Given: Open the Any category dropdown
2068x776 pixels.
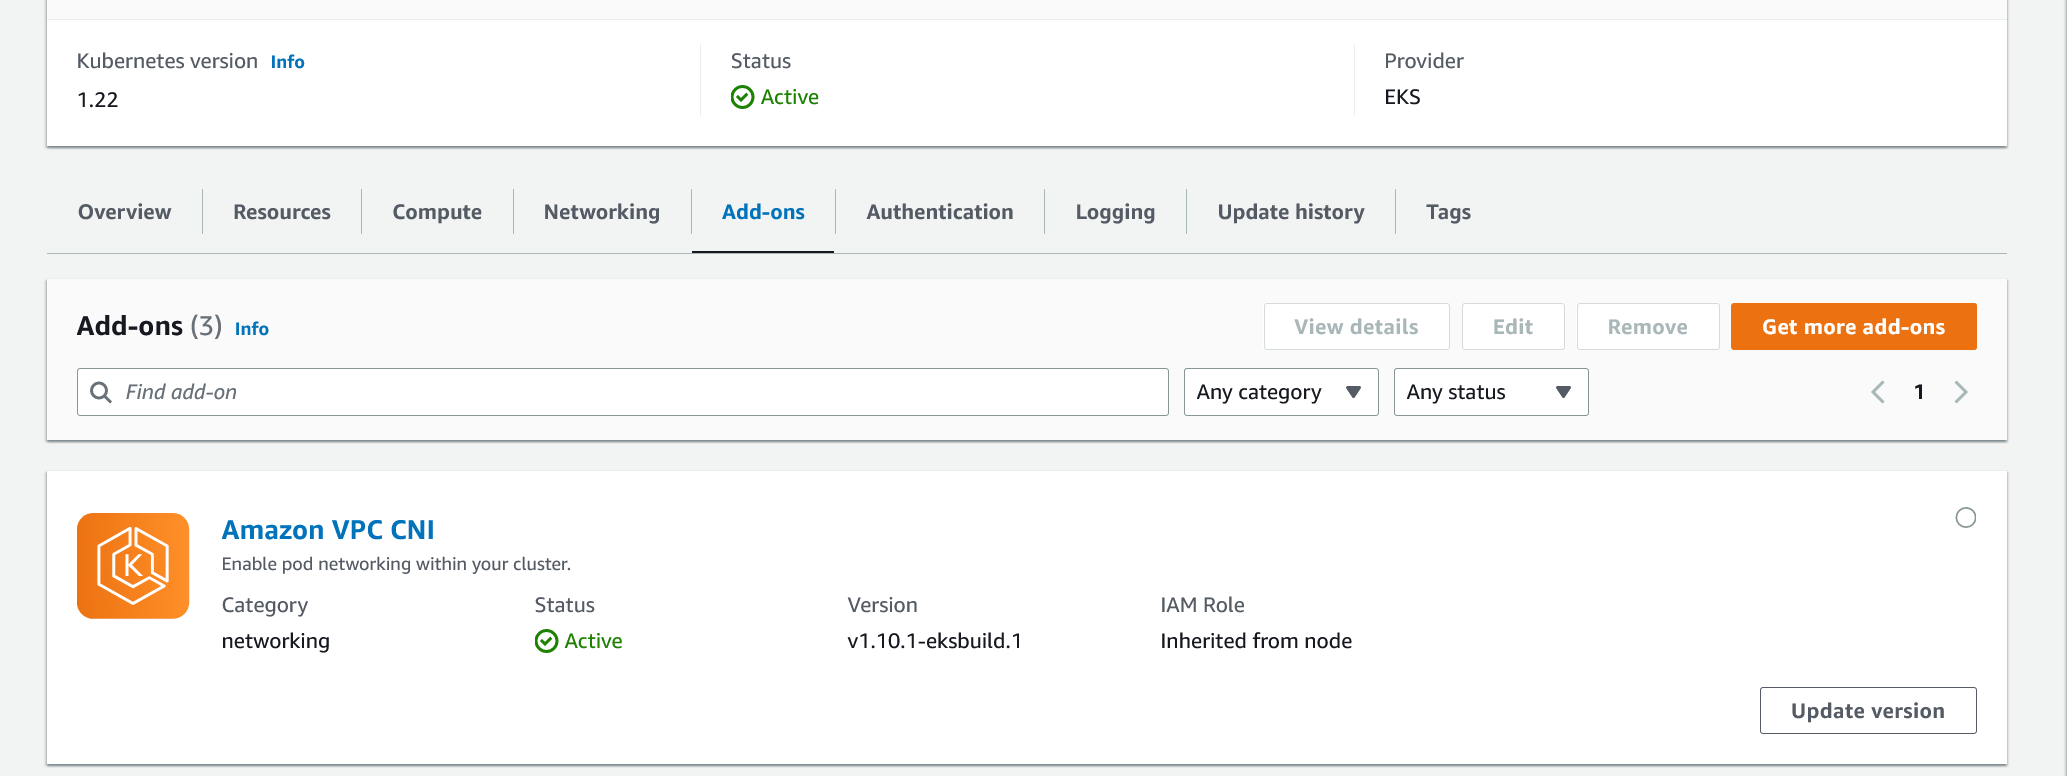Looking at the screenshot, I should click(x=1281, y=392).
